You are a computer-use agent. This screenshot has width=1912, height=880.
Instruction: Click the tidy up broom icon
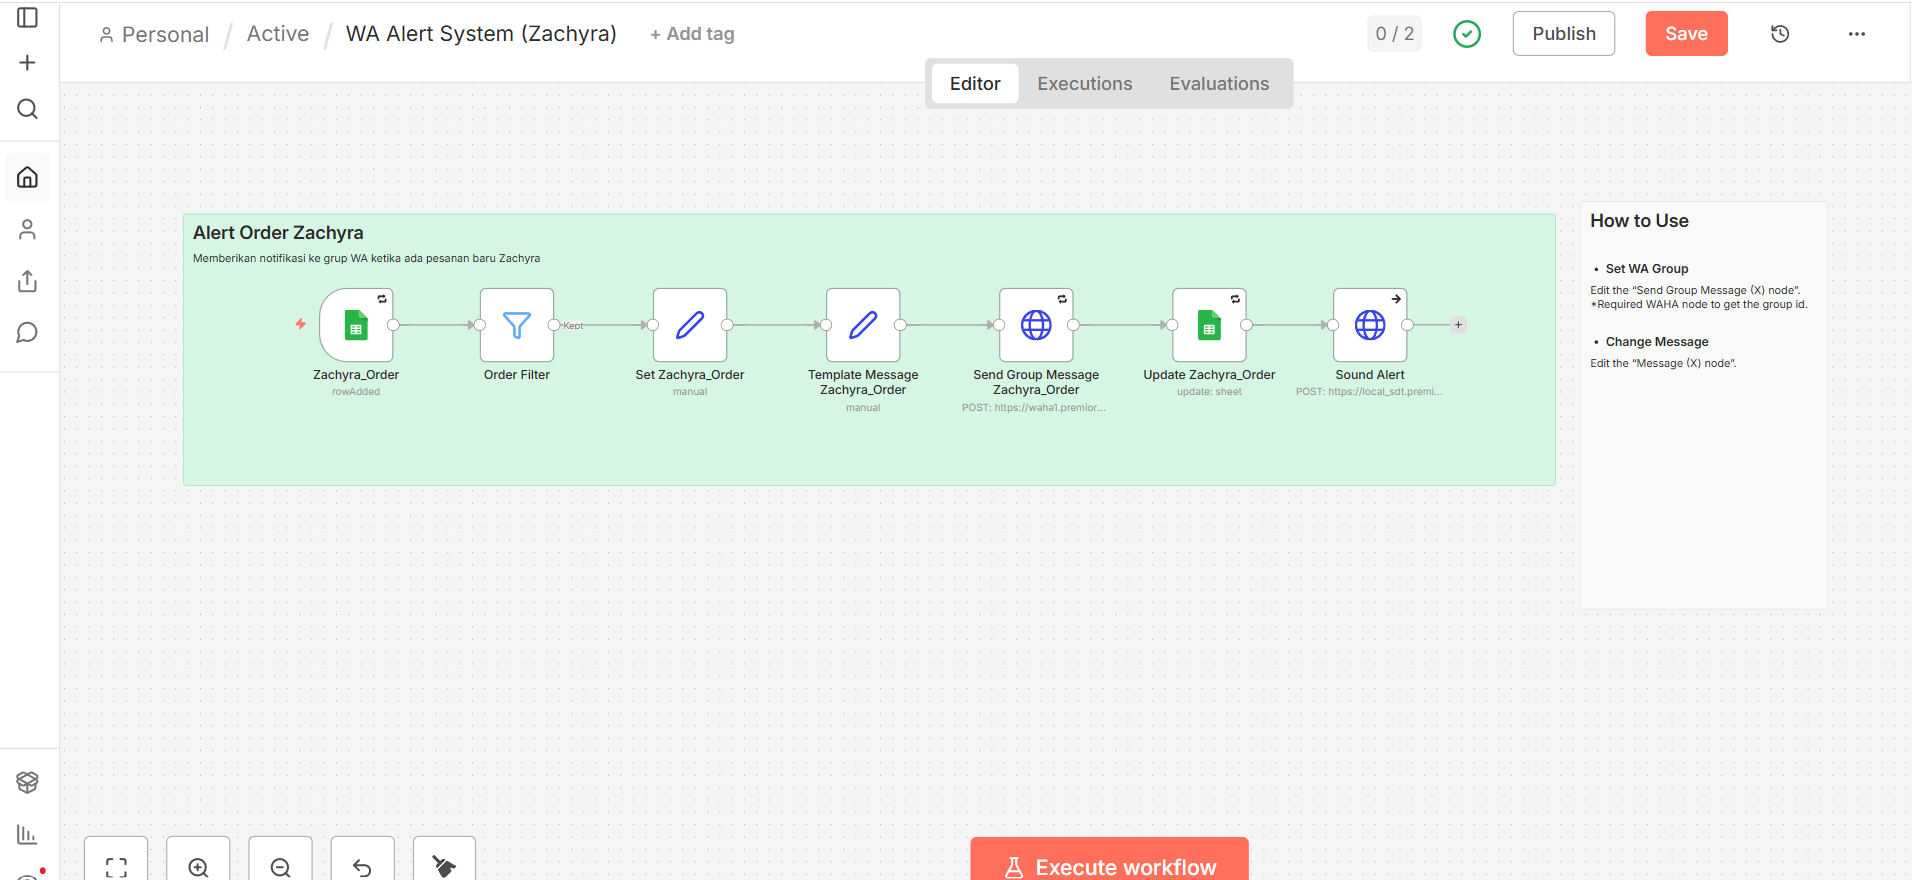444,866
